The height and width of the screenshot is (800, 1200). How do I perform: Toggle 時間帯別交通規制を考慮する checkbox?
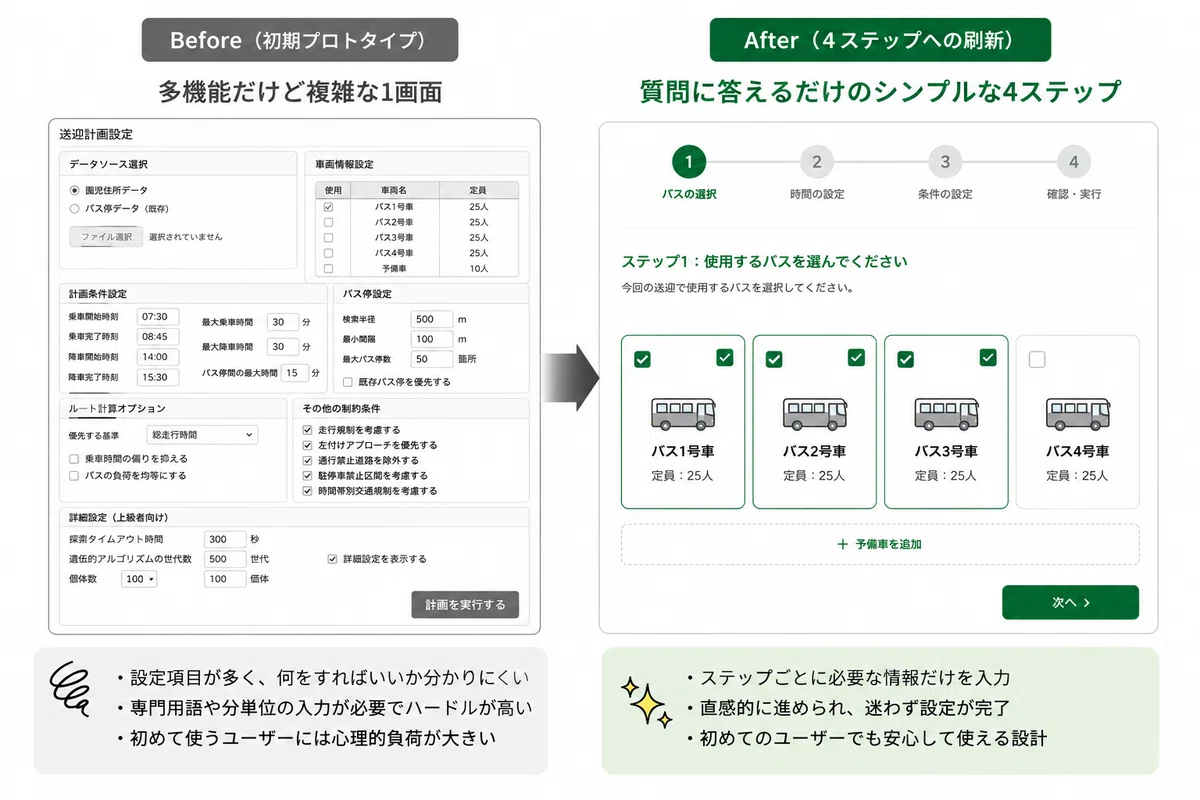click(308, 491)
